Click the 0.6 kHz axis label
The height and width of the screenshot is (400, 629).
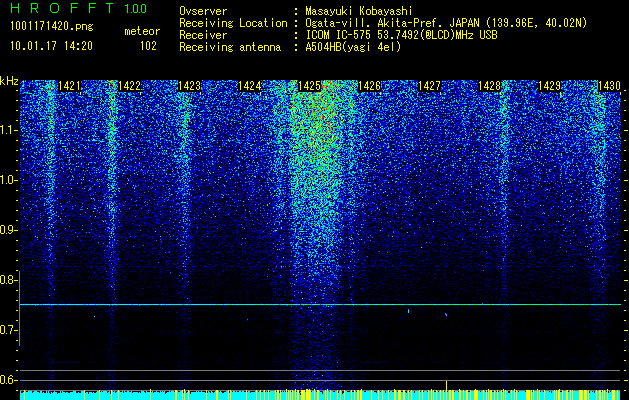pos(7,380)
